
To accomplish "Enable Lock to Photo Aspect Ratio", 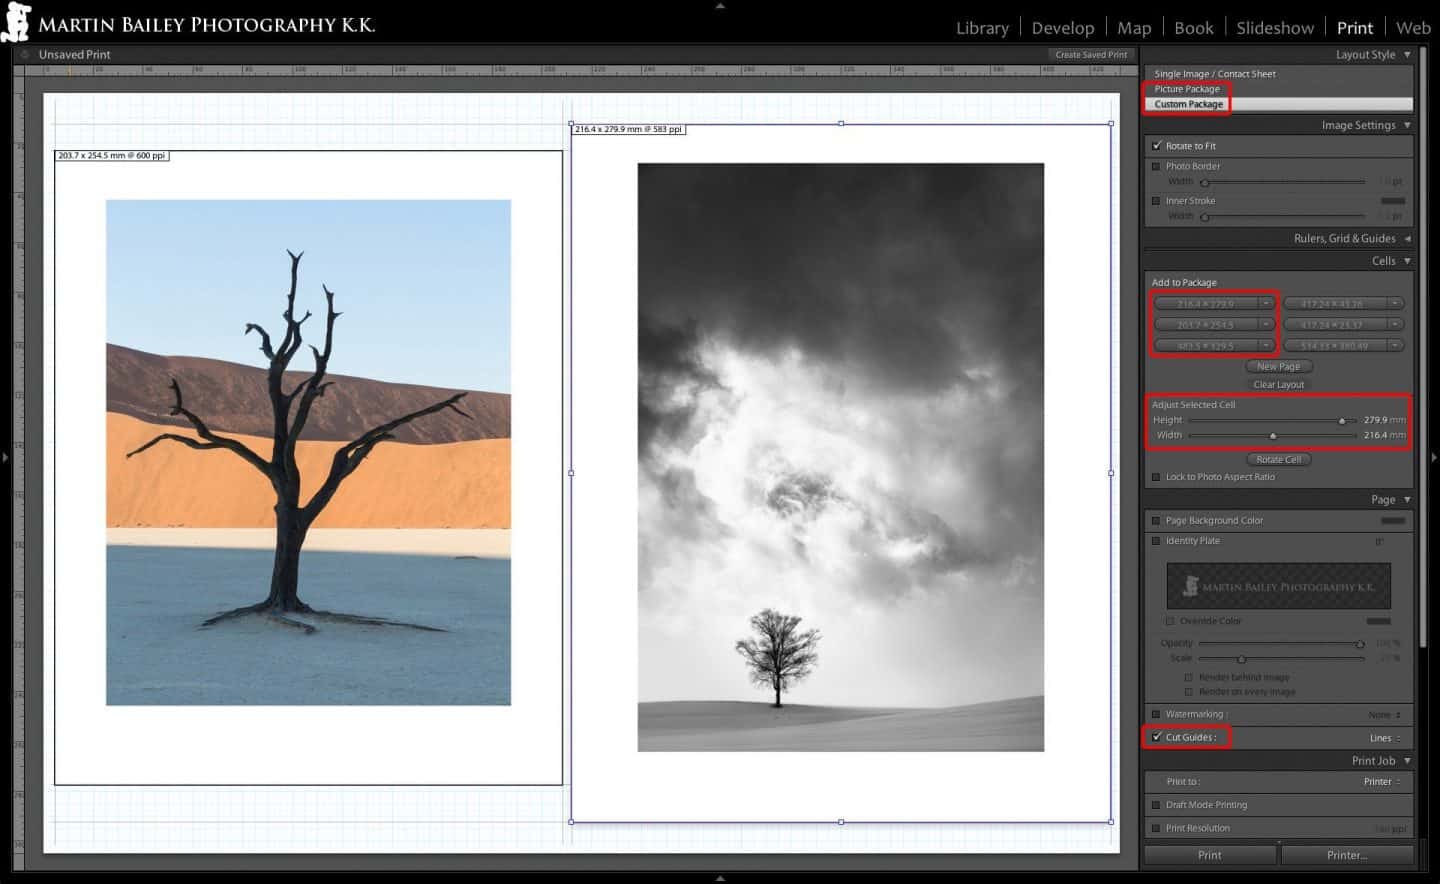I will tap(1156, 477).
